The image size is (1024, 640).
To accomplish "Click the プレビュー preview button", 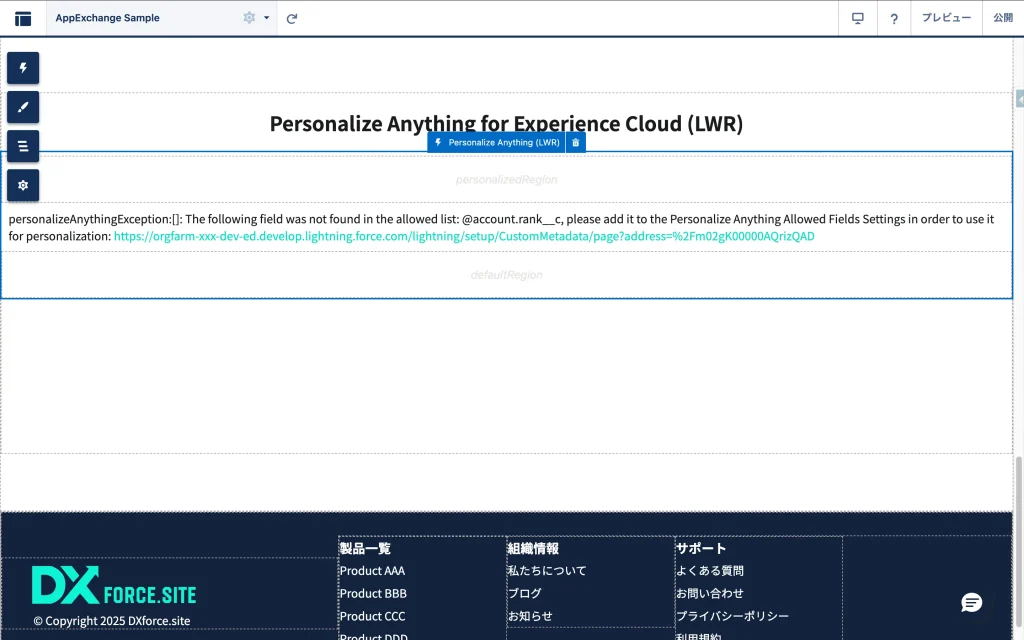I will 945,18.
